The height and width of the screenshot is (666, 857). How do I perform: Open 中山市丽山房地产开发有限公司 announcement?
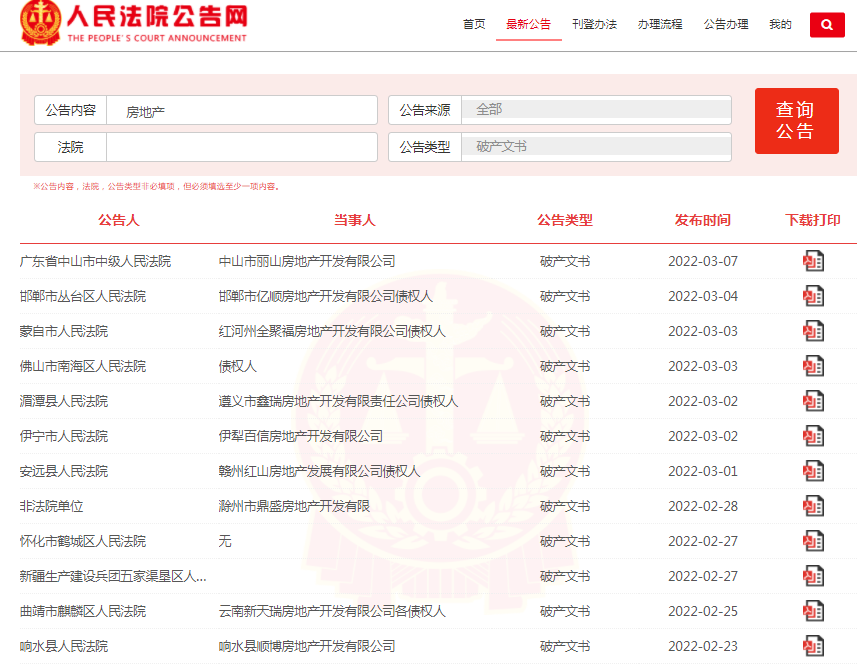coord(307,261)
